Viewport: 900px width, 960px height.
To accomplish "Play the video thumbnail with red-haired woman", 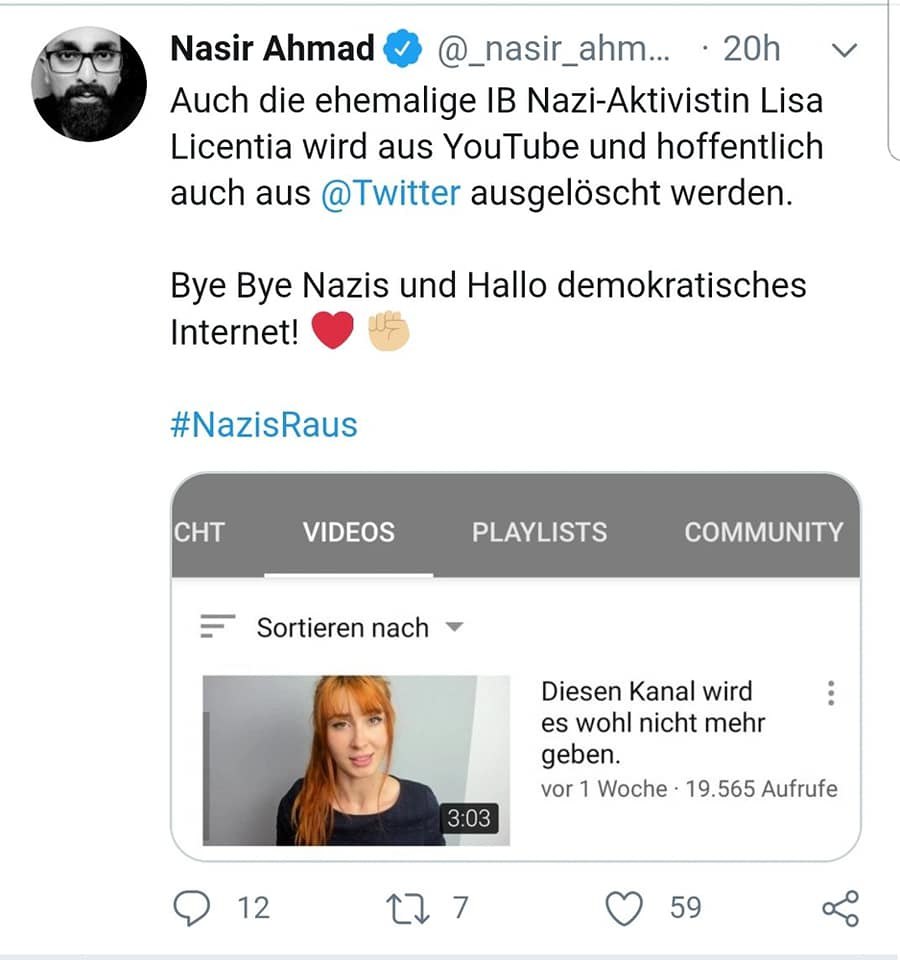I will 356,760.
